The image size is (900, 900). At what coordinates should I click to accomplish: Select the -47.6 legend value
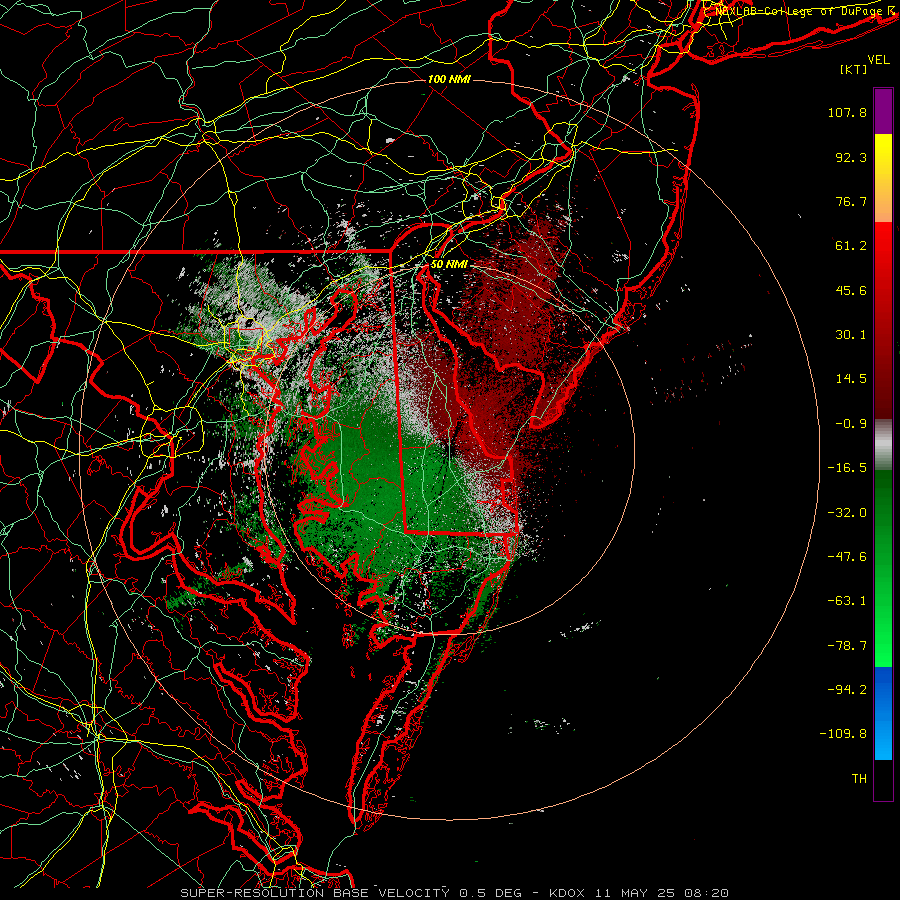tap(847, 557)
